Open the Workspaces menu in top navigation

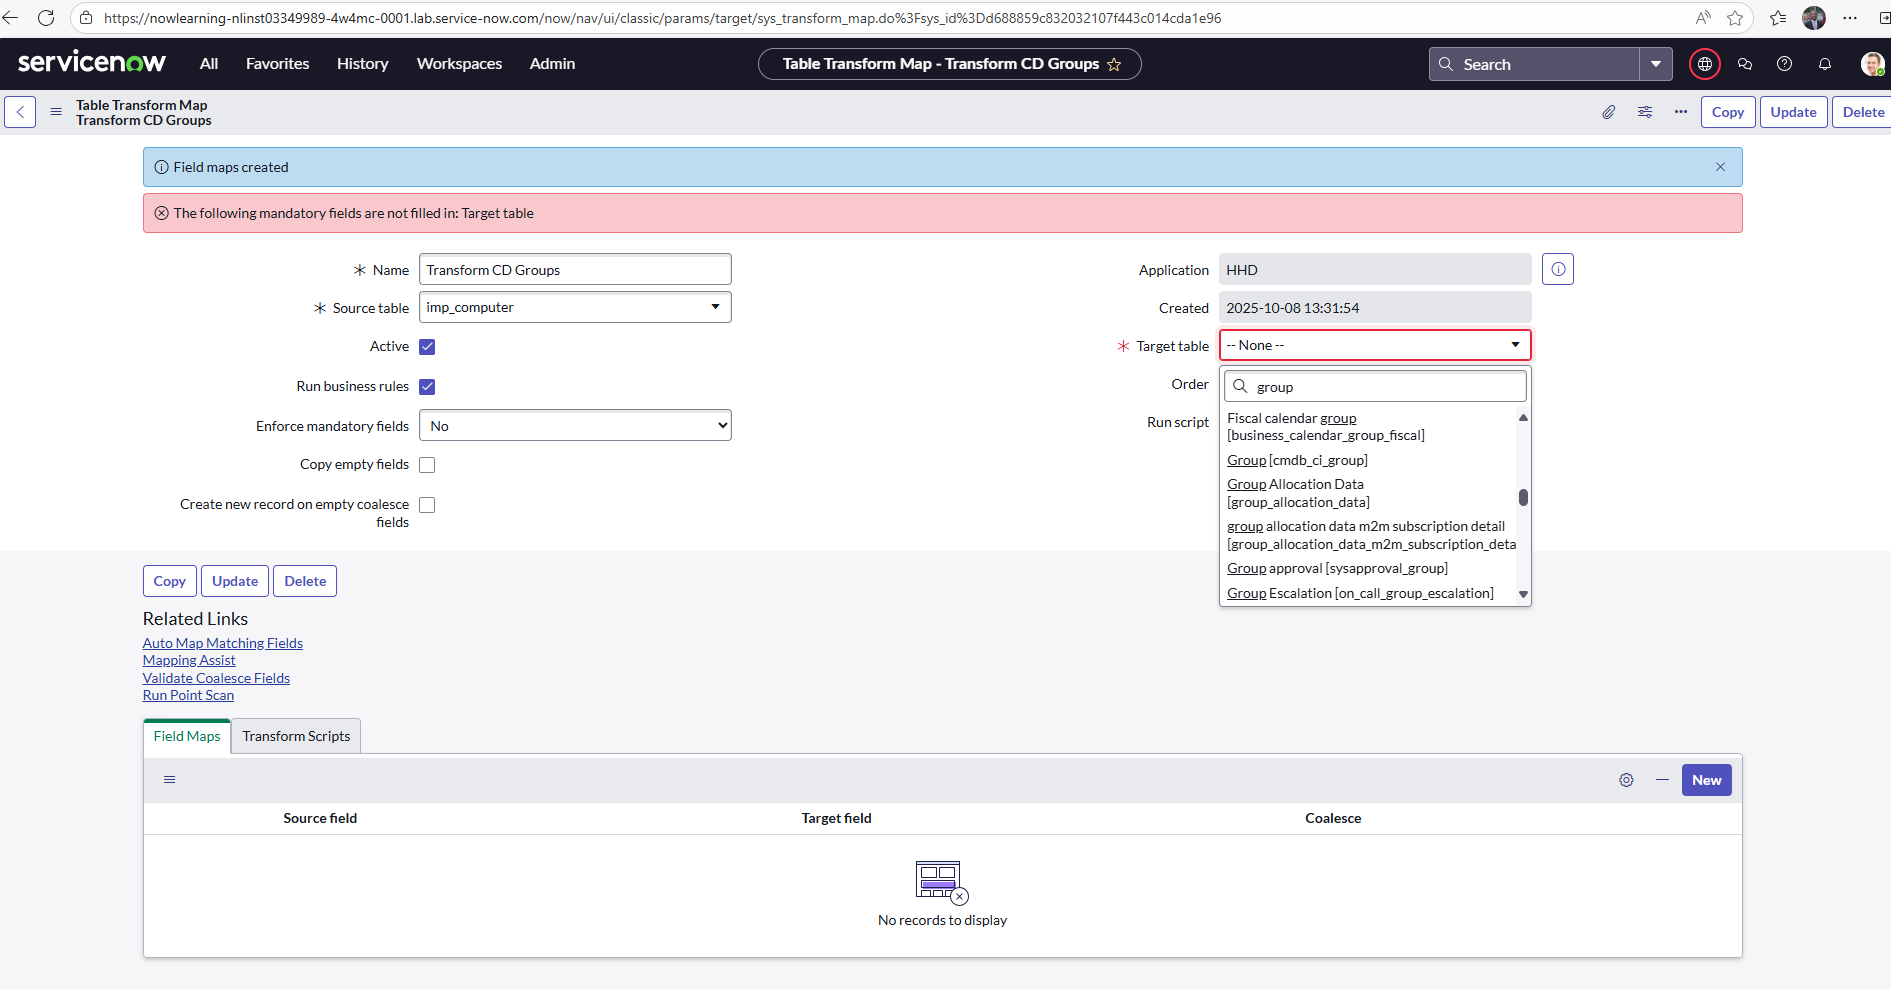click(x=459, y=64)
